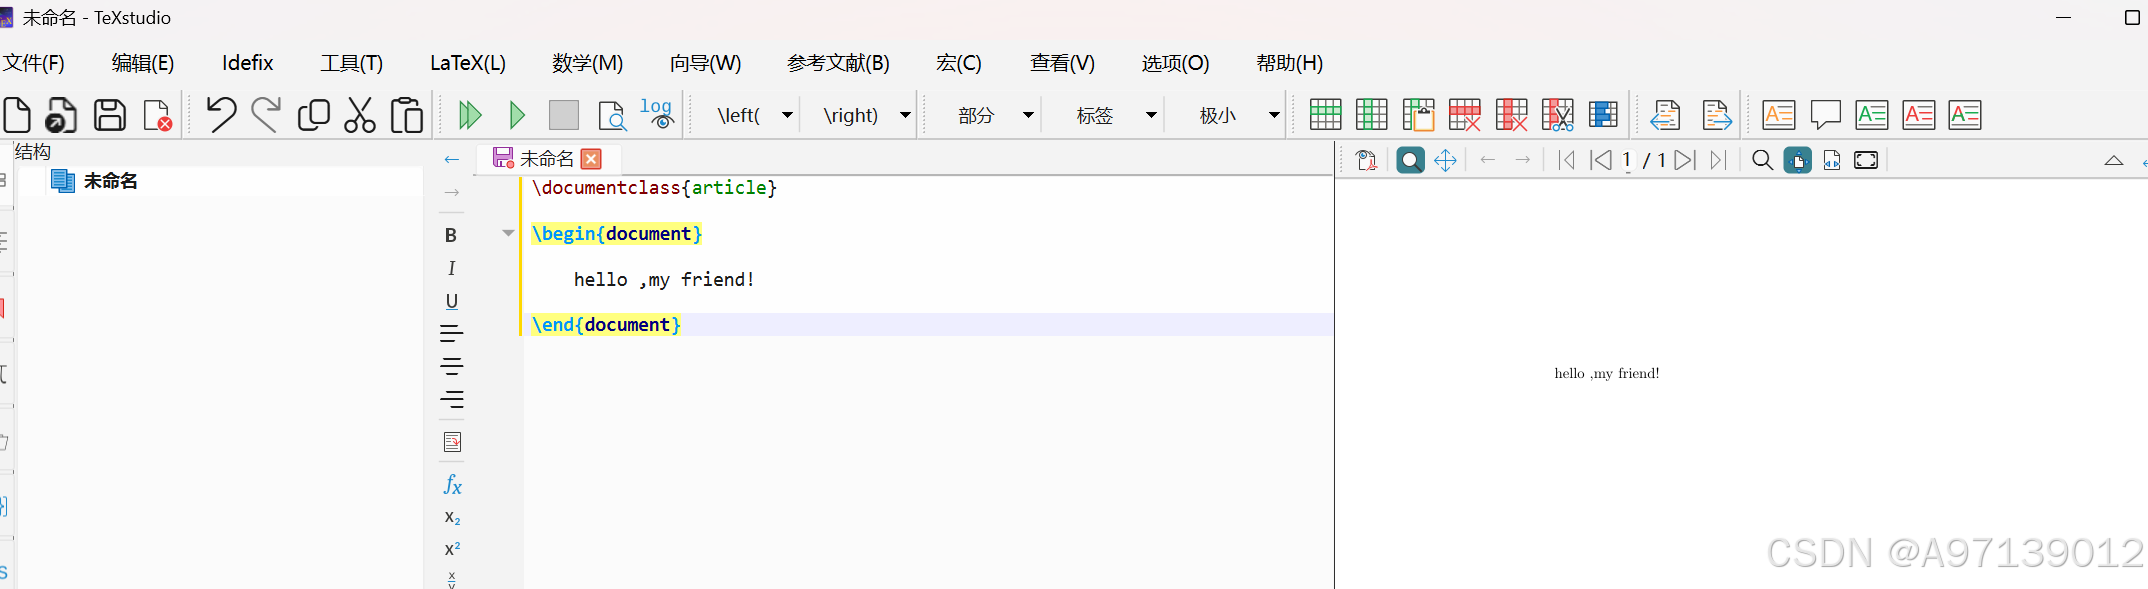Open the bold text formatting button B
This screenshot has height=589, width=2148.
point(451,235)
